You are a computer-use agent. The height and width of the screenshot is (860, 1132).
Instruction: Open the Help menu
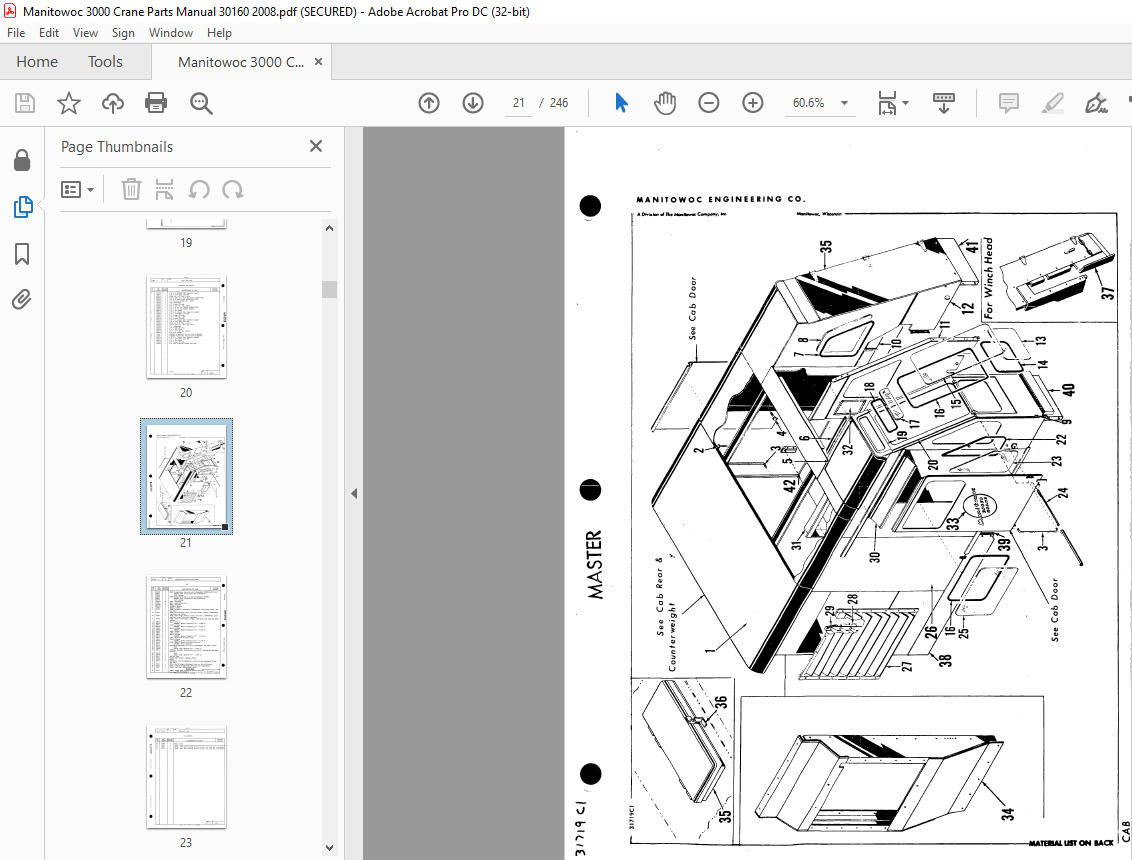219,32
